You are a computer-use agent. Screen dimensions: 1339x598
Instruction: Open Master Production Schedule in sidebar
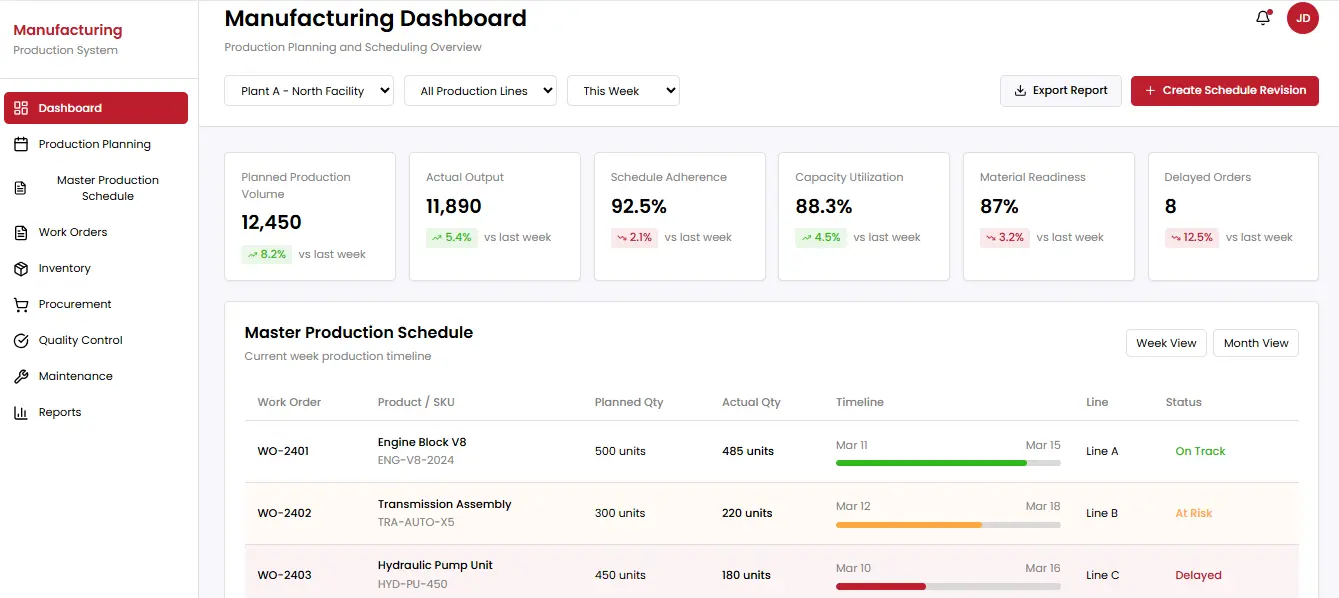point(107,188)
